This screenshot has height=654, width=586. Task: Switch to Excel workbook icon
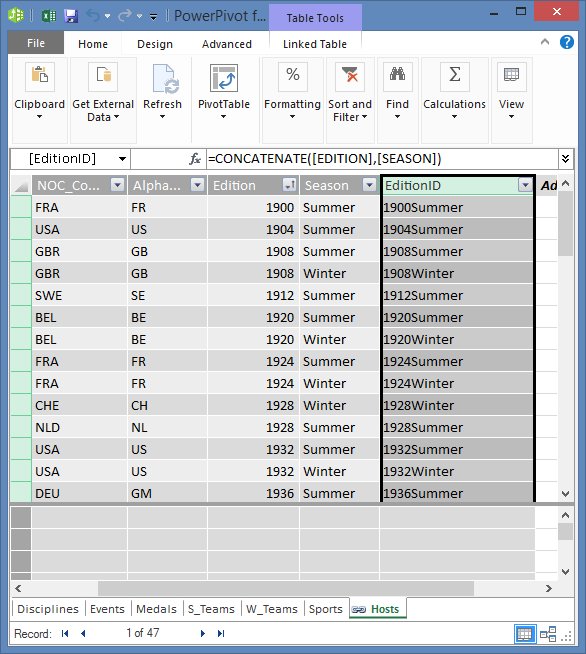(49, 16)
